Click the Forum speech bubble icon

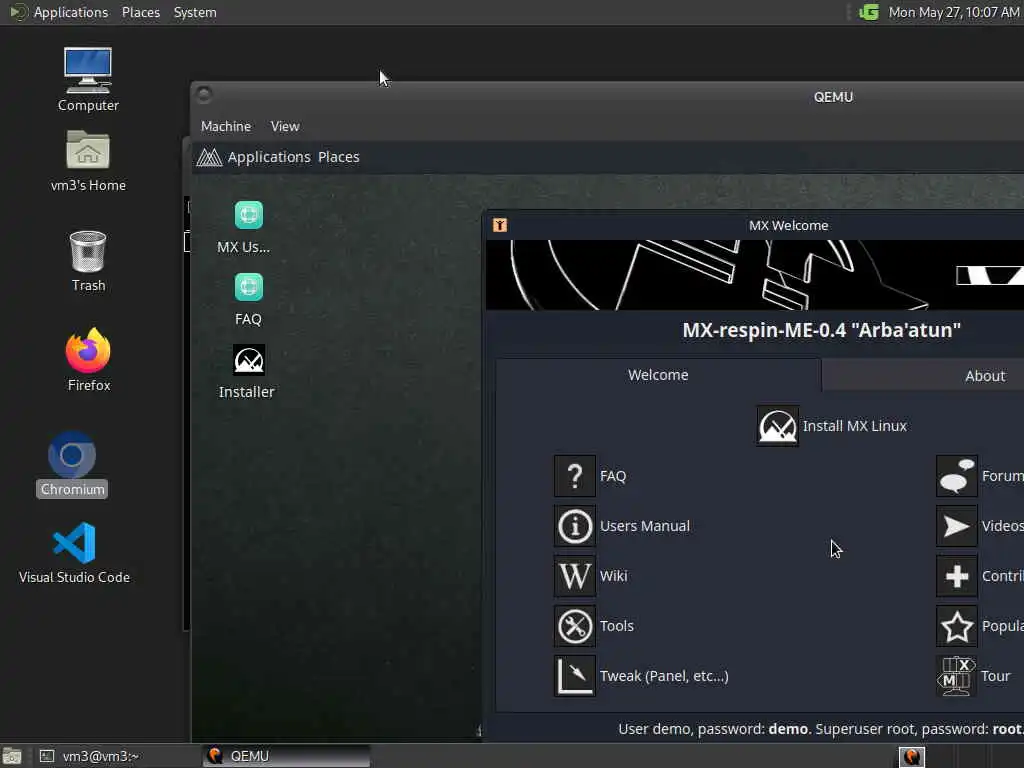click(x=957, y=476)
